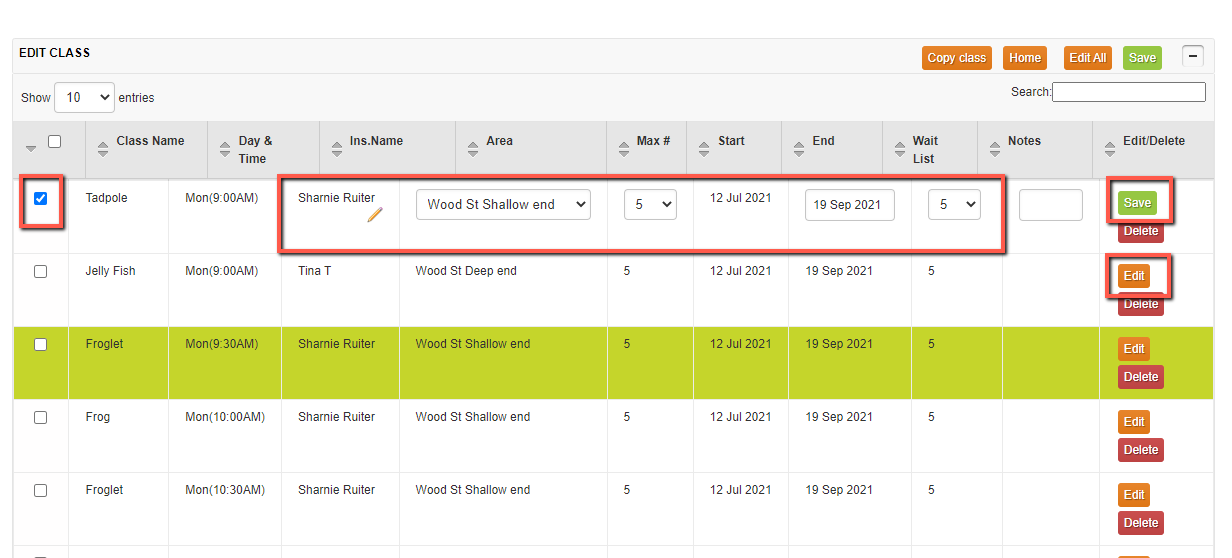Screen dimensions: 1232x558
Task: Click the Copy class button
Action: coord(957,58)
